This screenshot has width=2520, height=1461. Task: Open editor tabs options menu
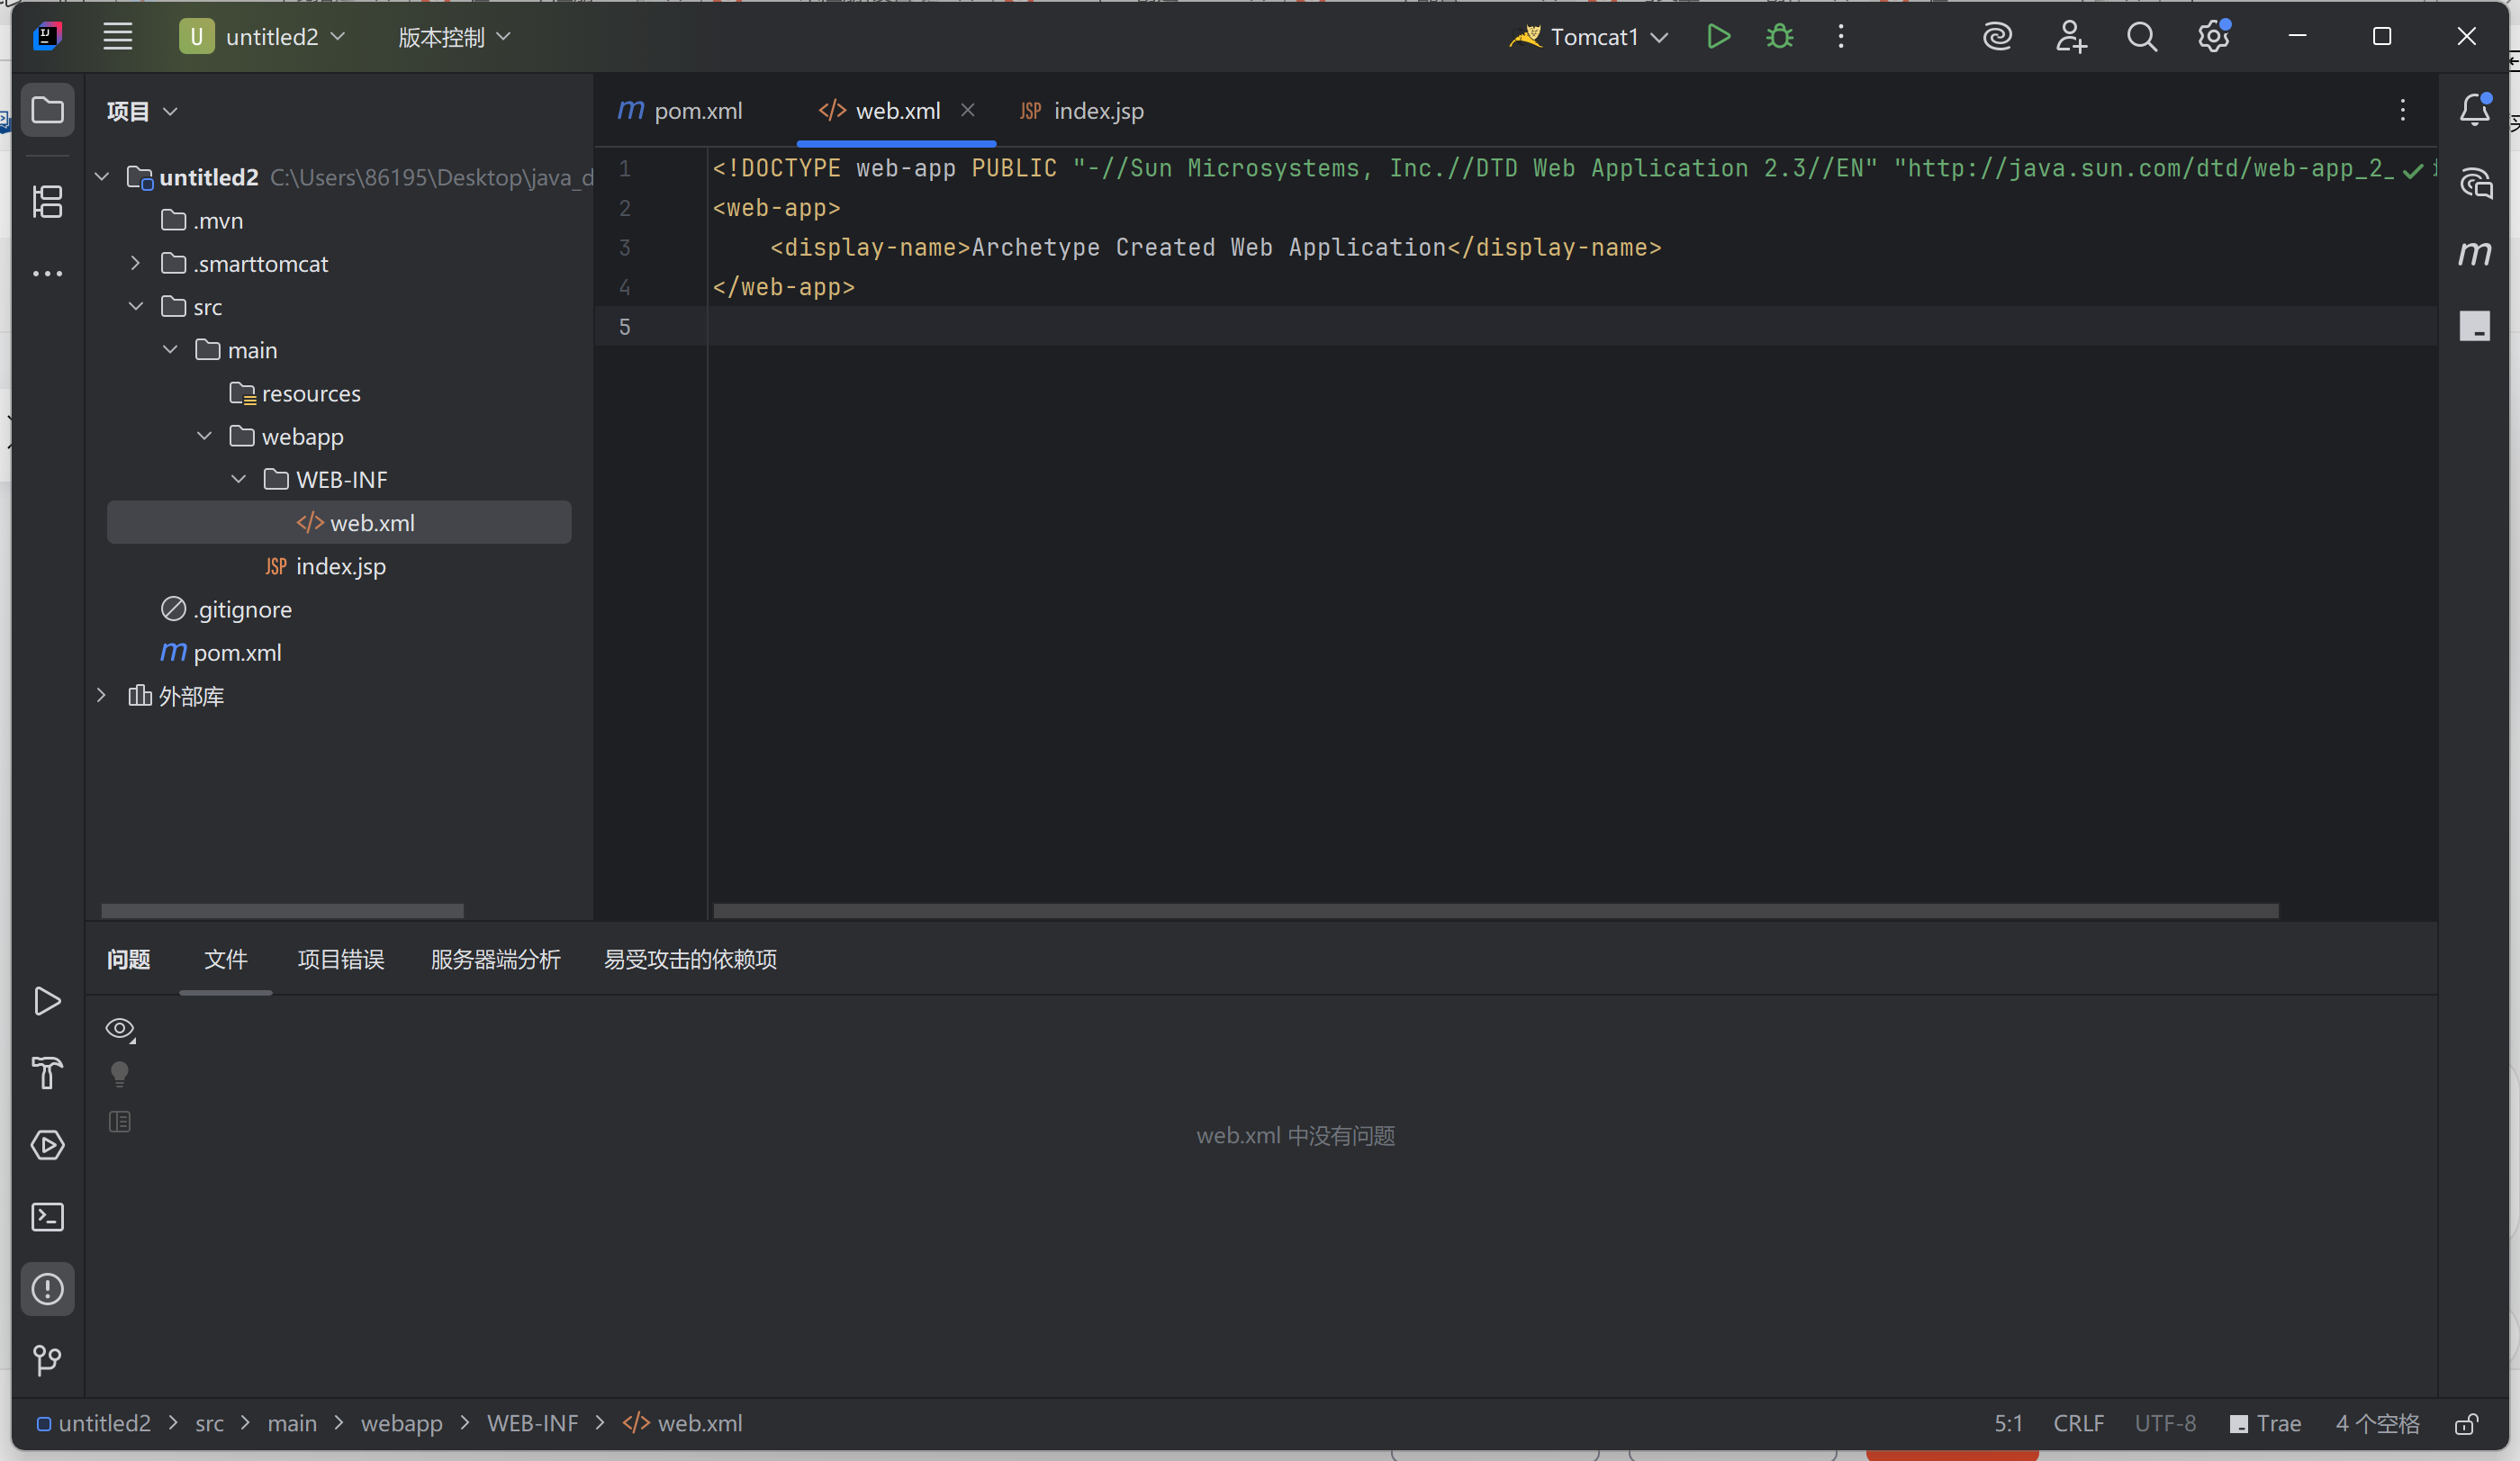(2403, 110)
